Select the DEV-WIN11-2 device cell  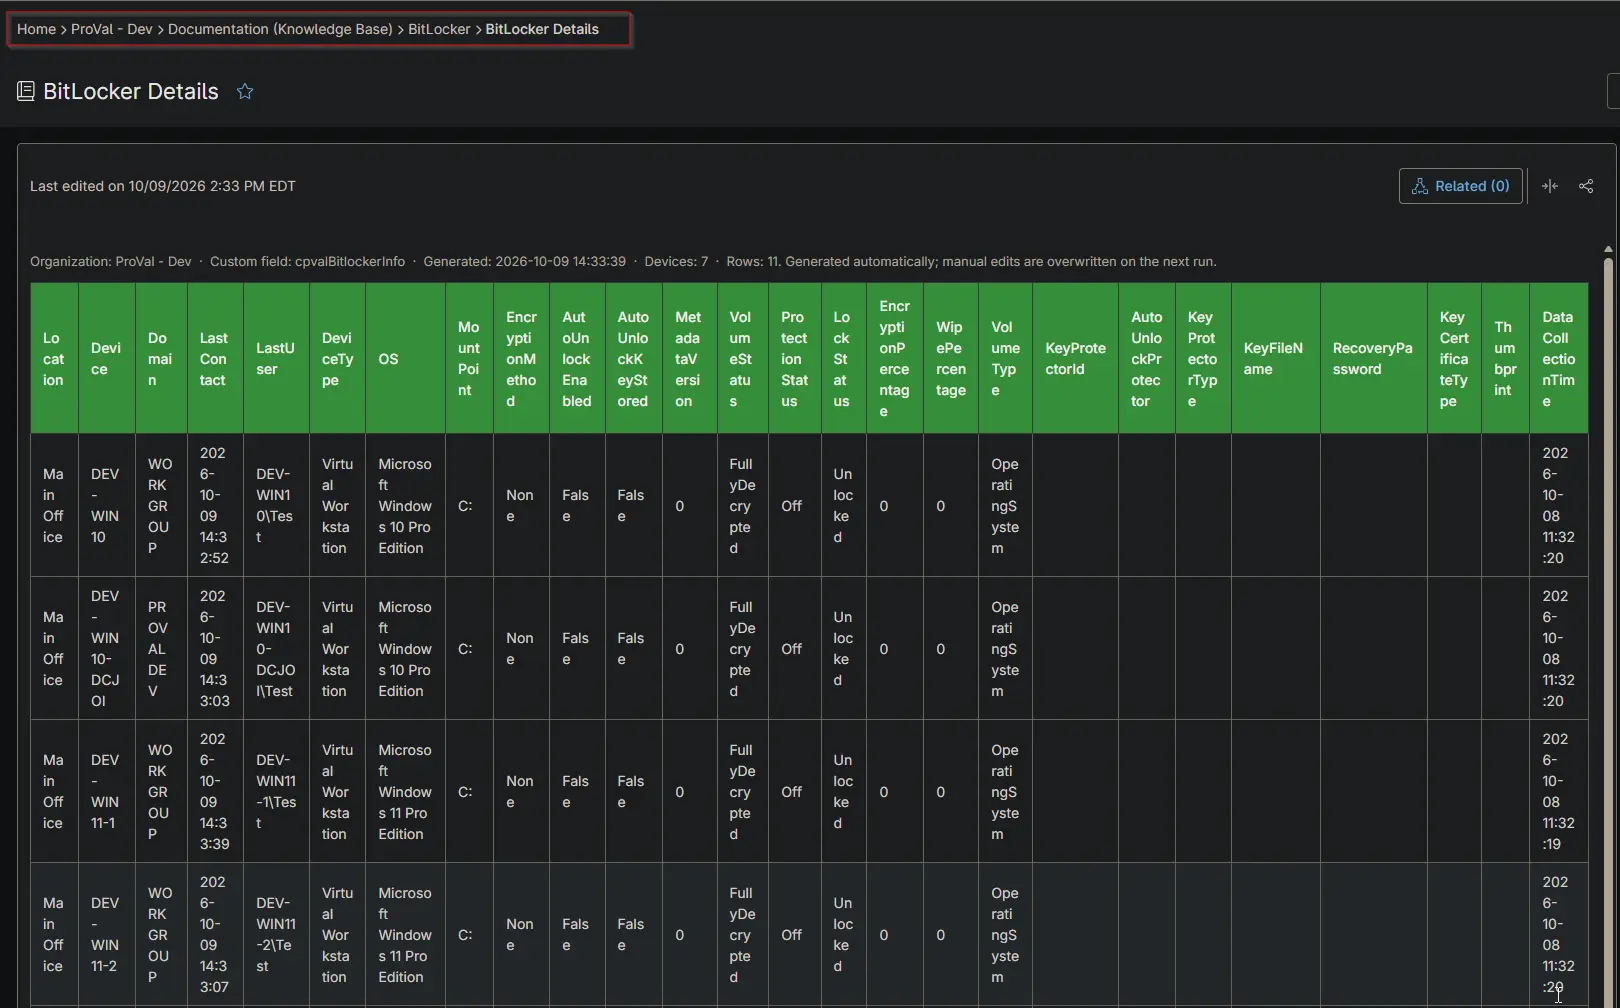[x=106, y=935]
